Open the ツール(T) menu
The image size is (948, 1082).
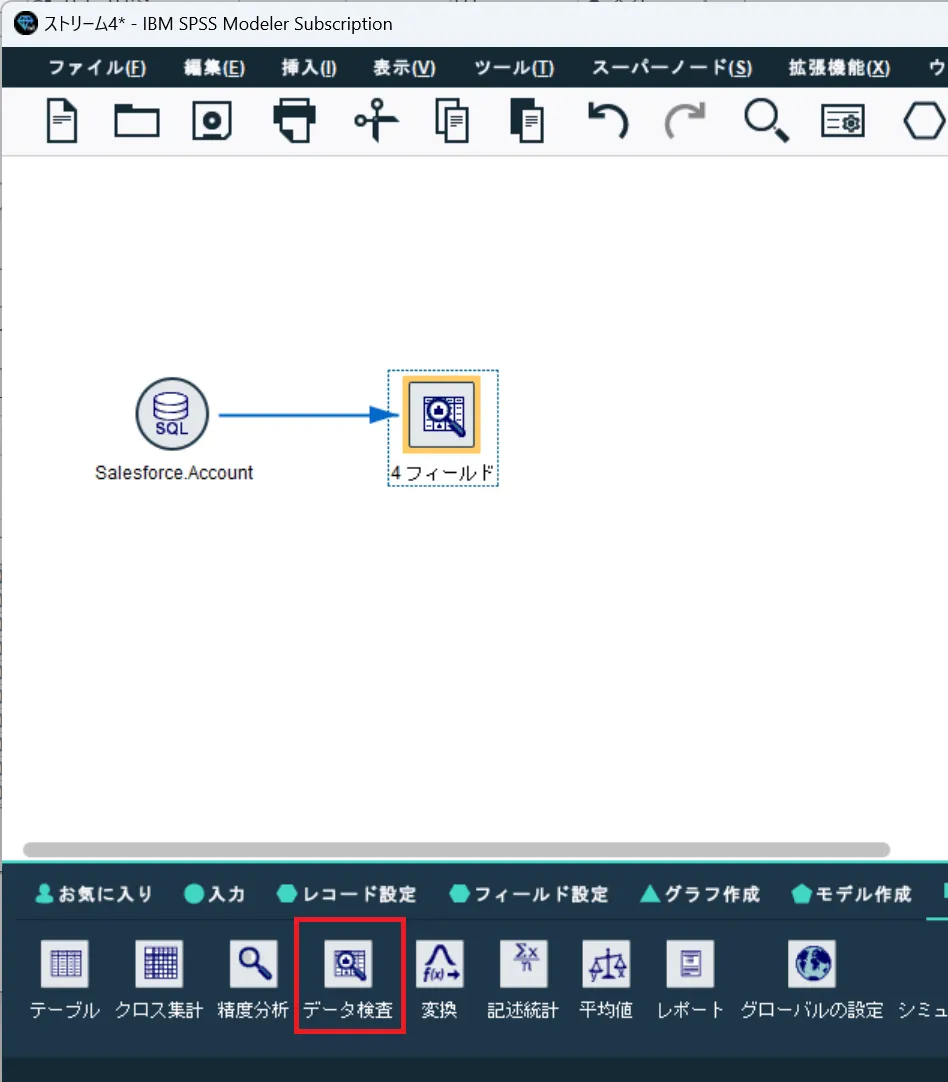pos(514,68)
